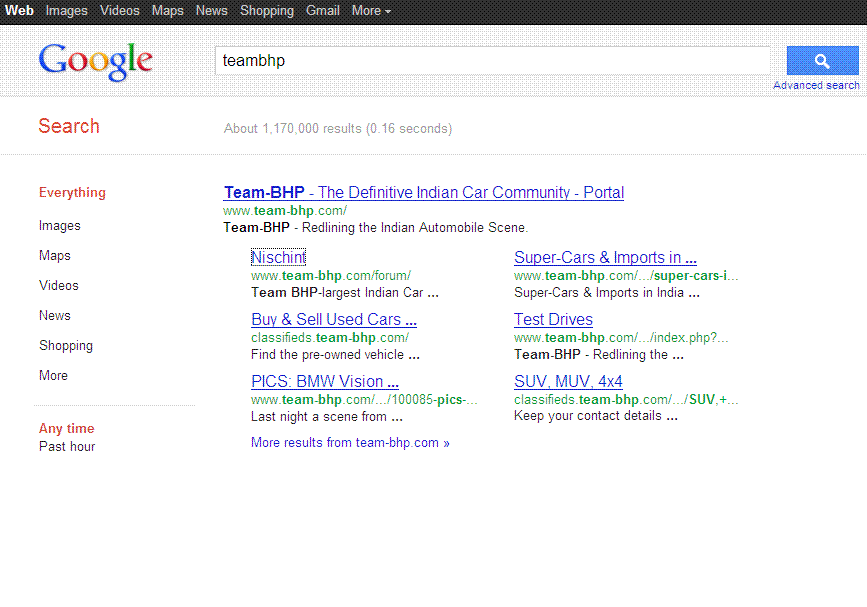The width and height of the screenshot is (867, 607).
Task: Open News in the top navigation bar
Action: point(211,11)
